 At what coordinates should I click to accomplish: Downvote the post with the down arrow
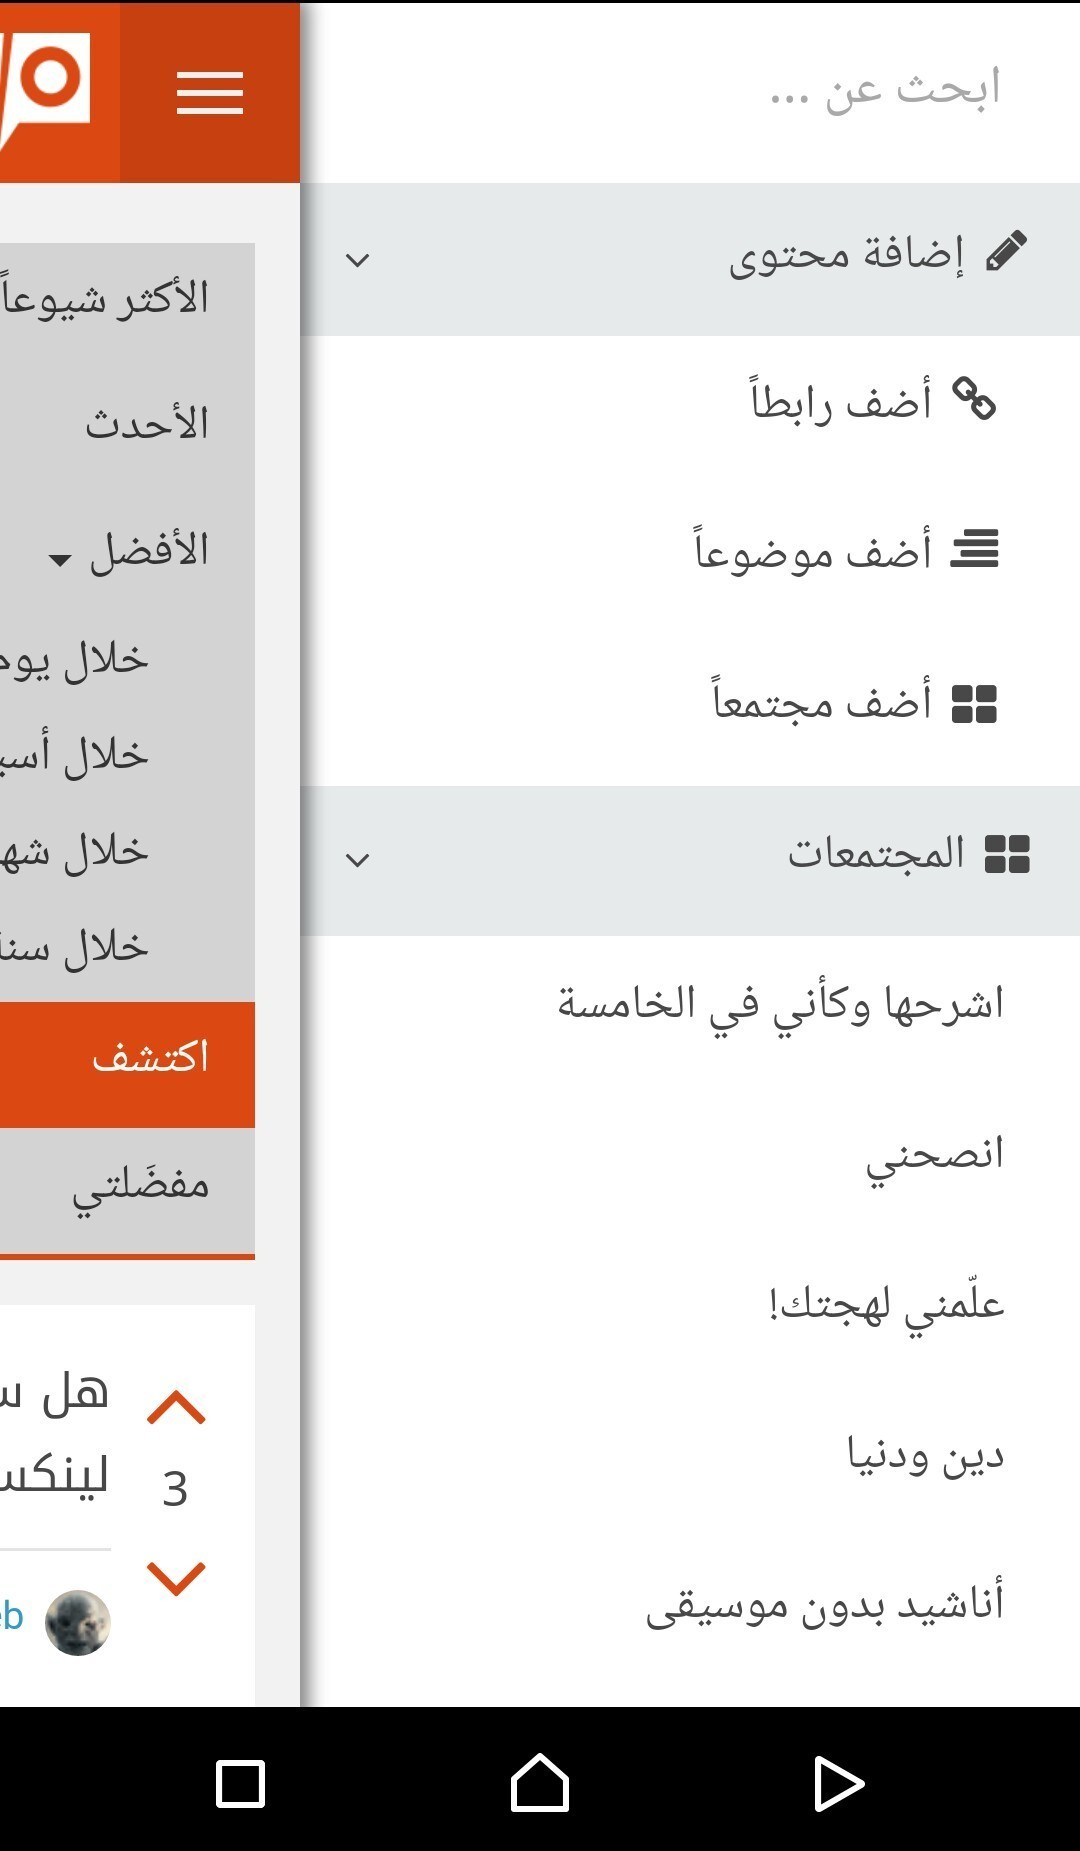click(x=176, y=1577)
